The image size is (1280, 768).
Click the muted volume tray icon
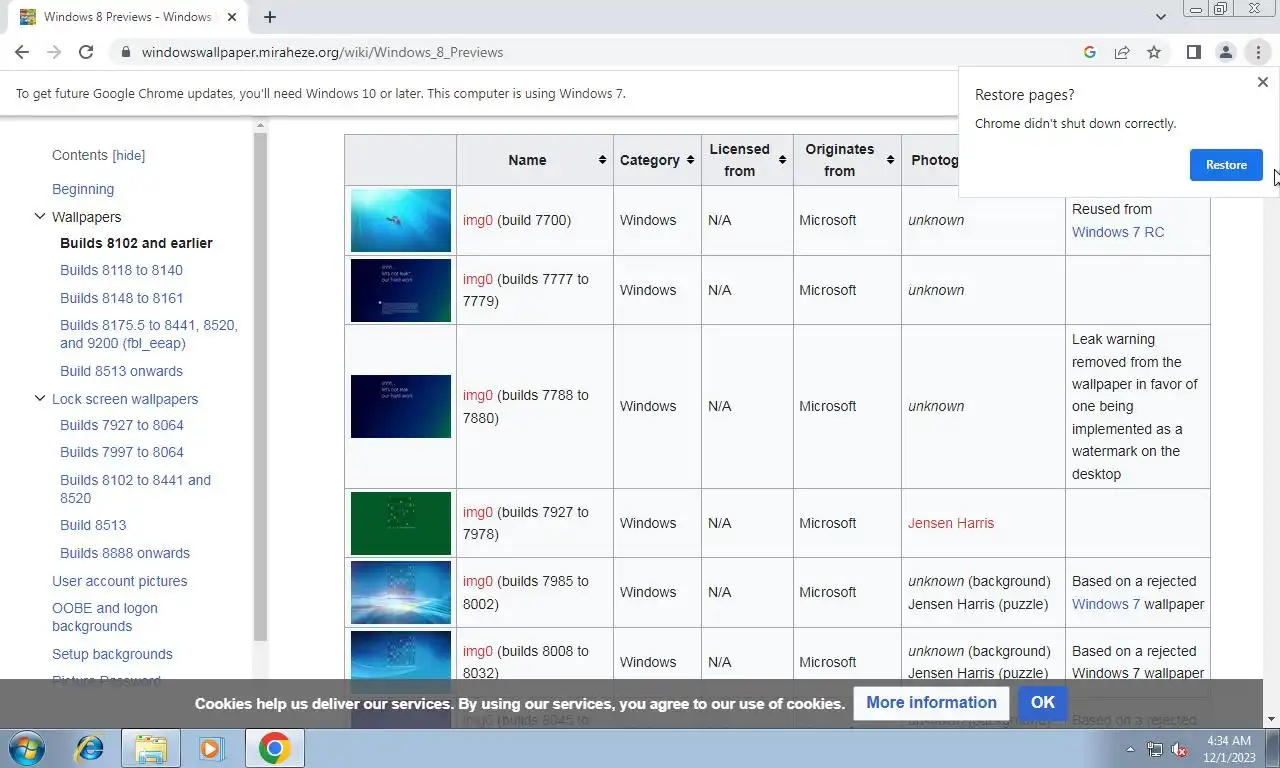click(1179, 749)
